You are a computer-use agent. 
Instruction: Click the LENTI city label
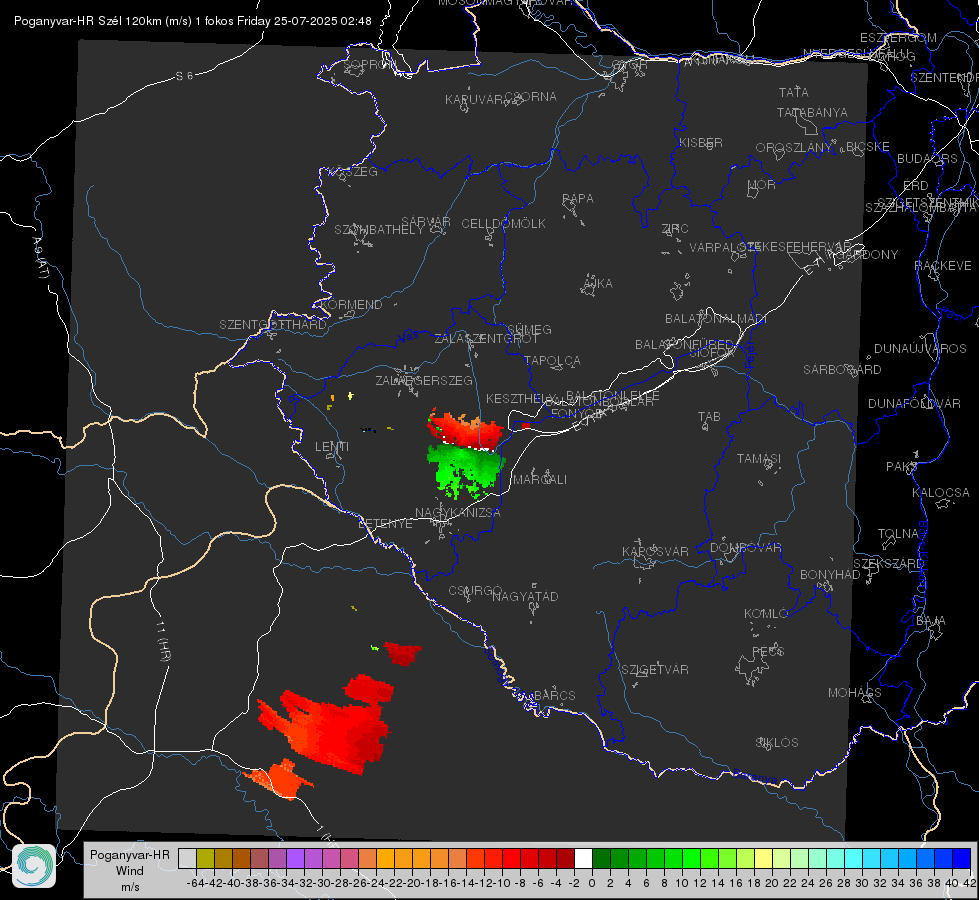click(x=332, y=447)
